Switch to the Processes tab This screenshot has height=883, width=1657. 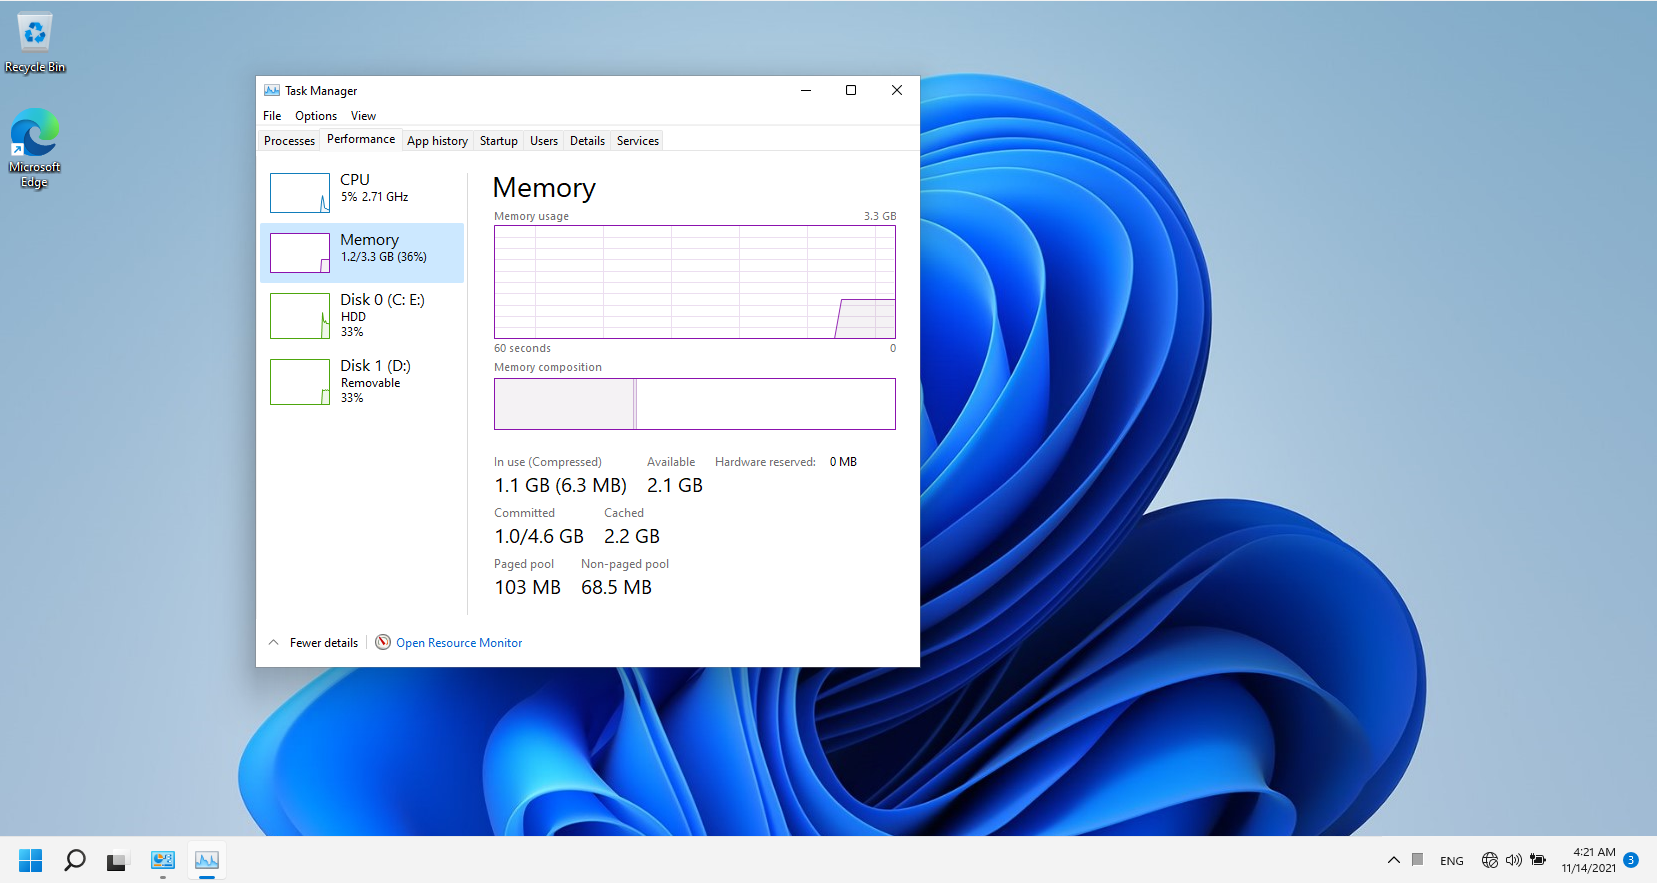pos(289,141)
